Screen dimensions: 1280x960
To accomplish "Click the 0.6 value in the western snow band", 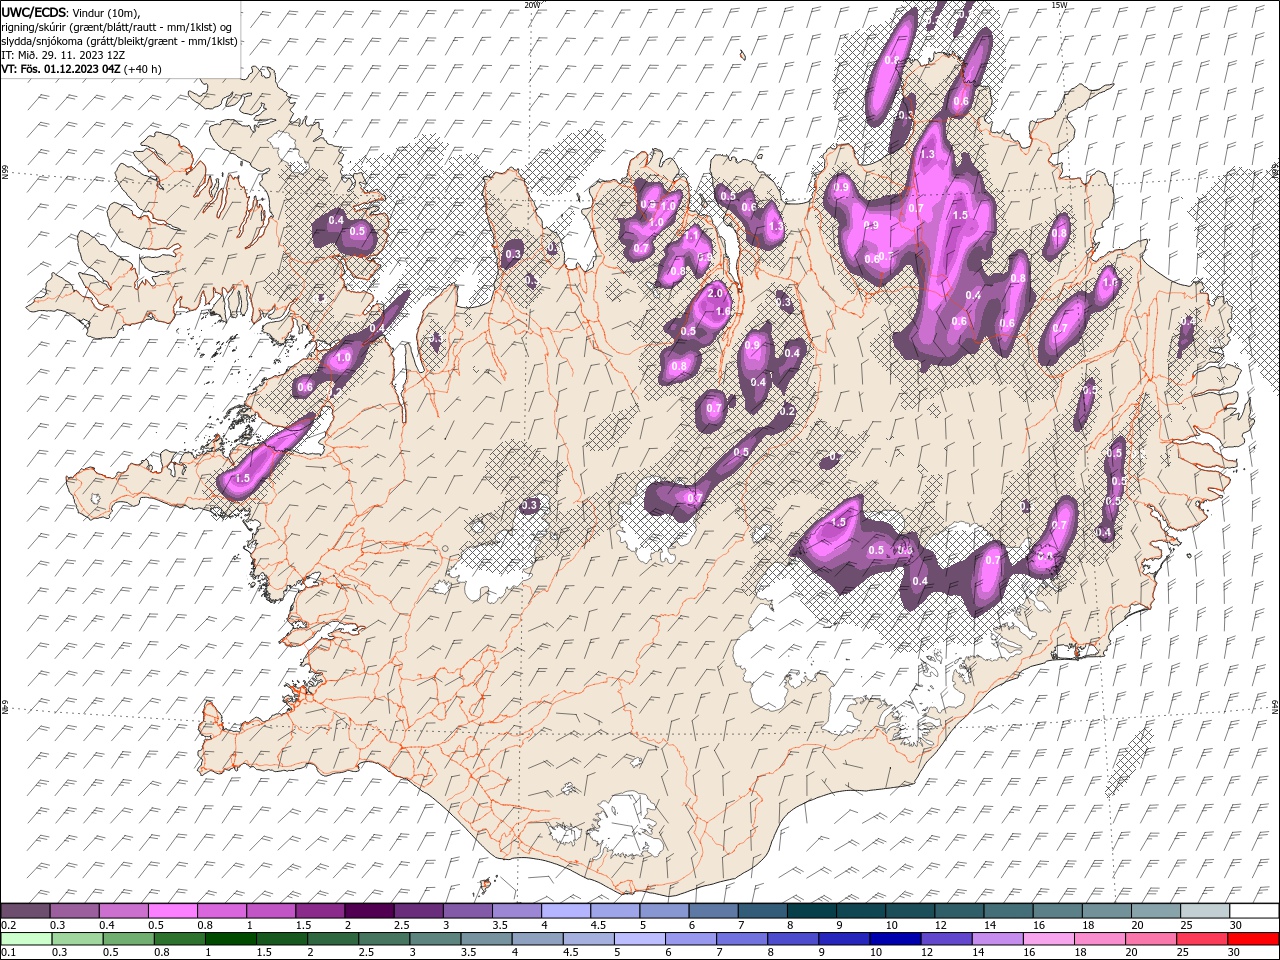I will click(305, 386).
